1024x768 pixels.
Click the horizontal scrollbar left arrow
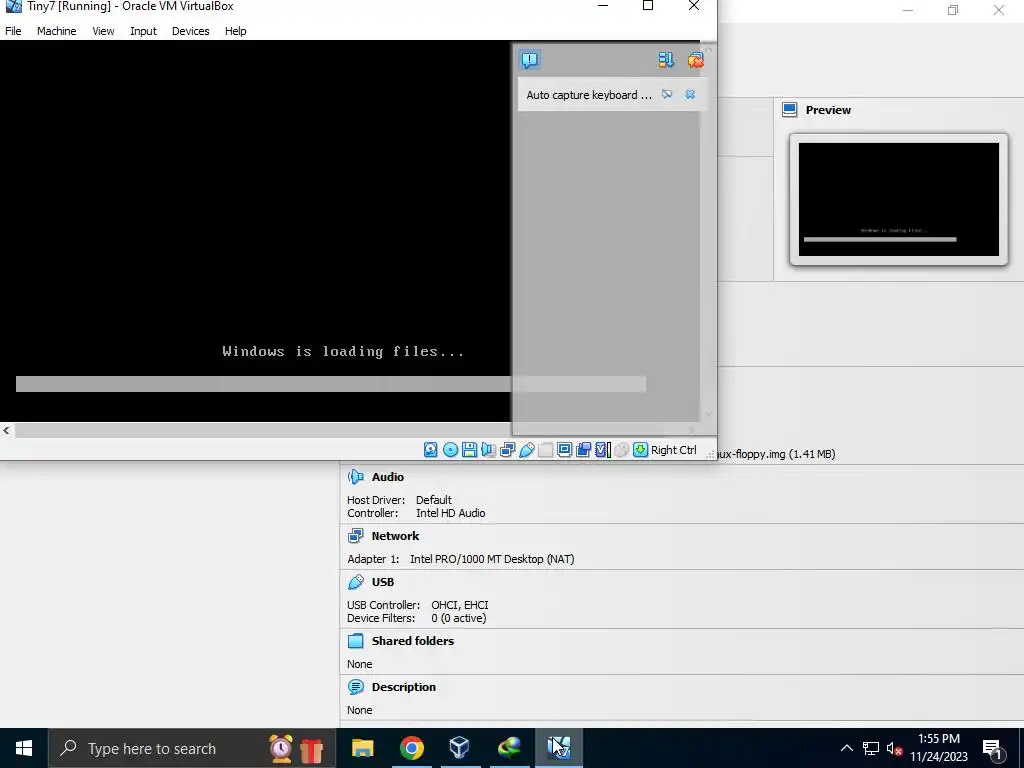[7, 430]
